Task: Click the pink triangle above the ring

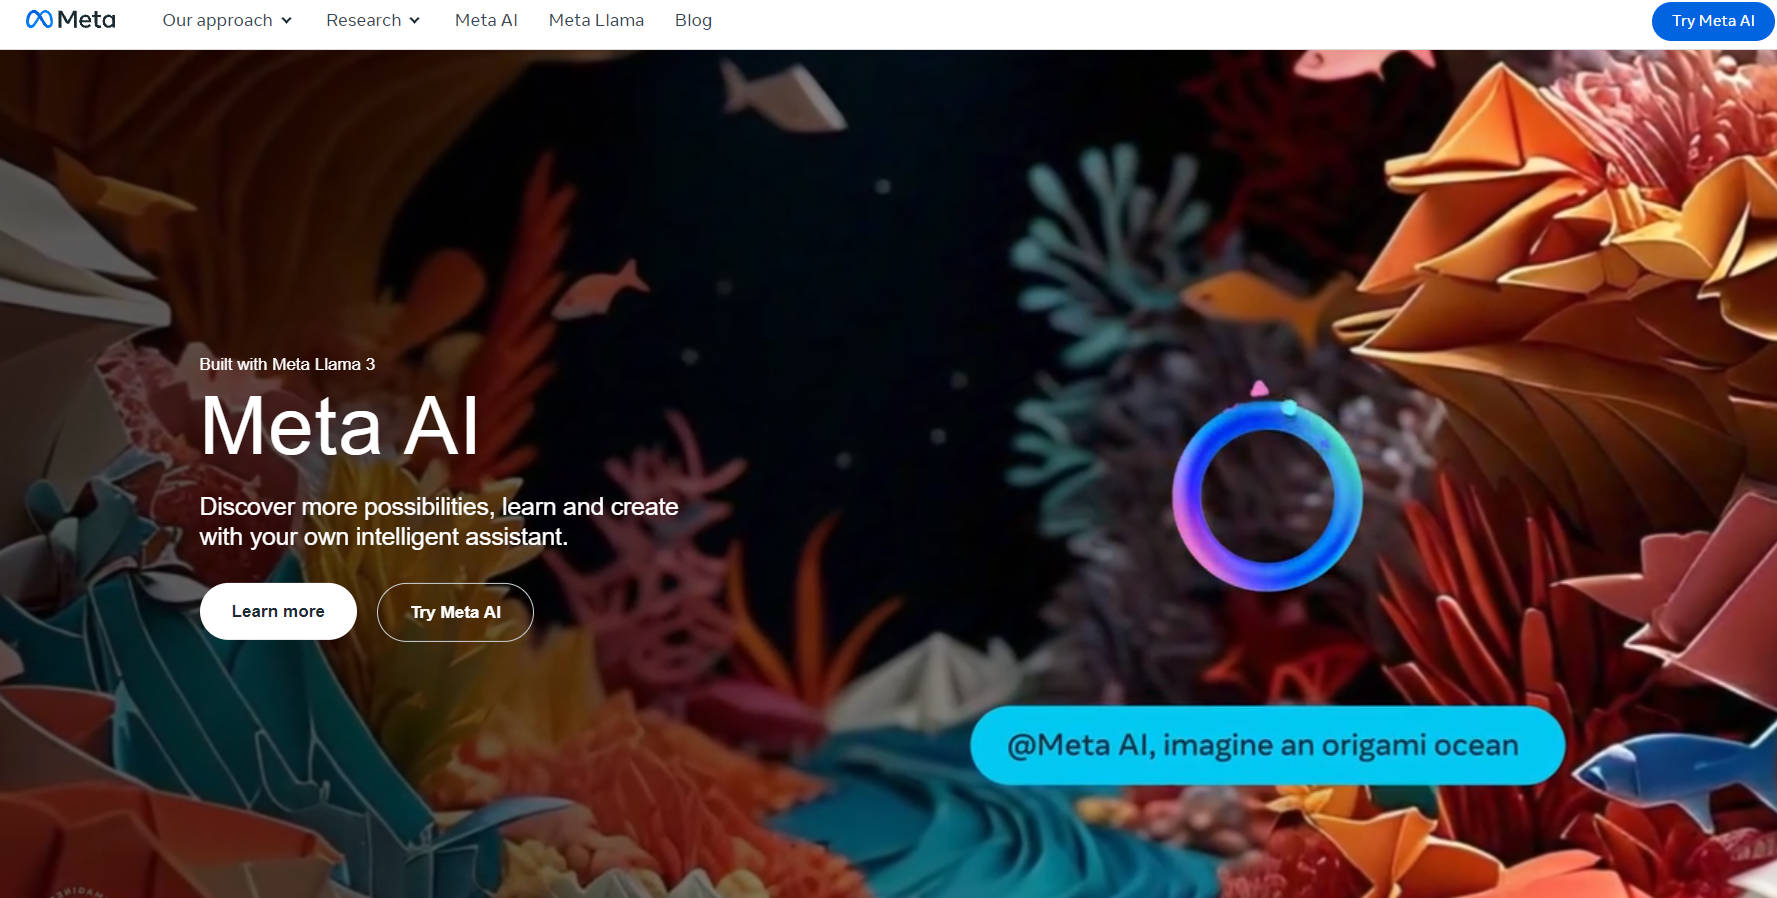Action: [x=1259, y=388]
